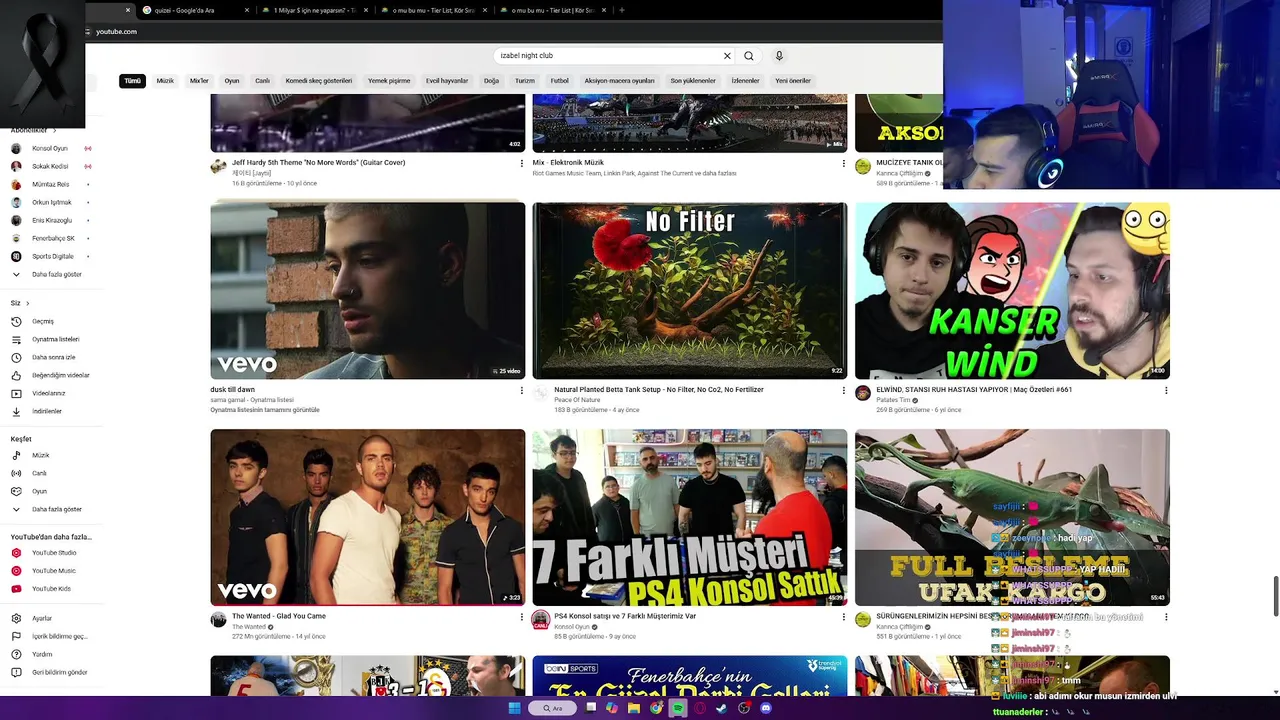Viewport: 1280px width, 720px height.
Task: Open the Siz section chevron
Action: 27,303
